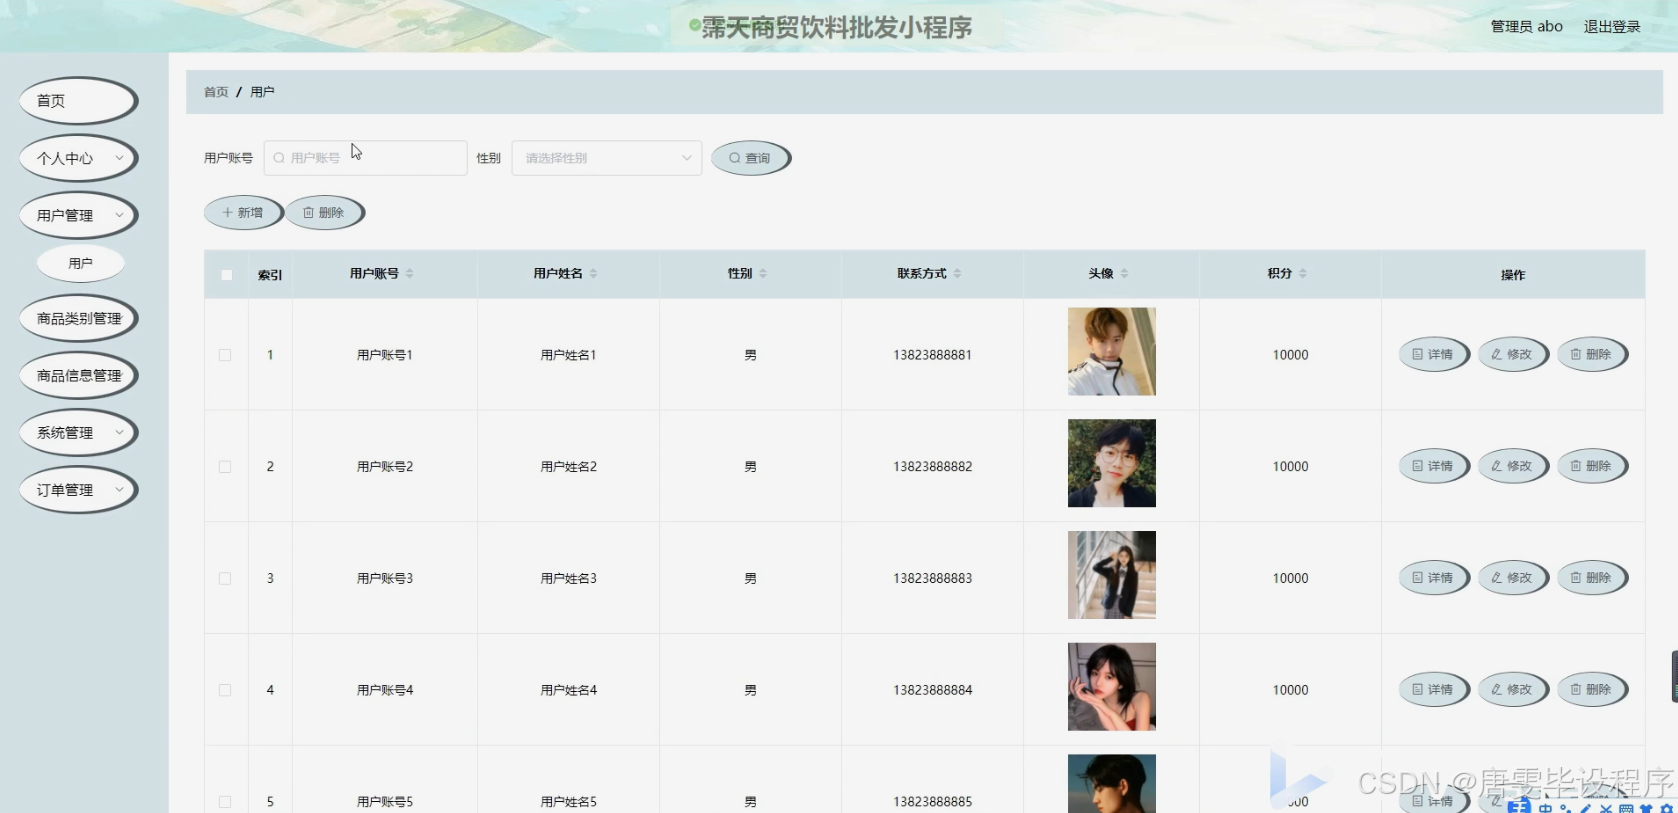Go to 首页 in the sidebar

[x=78, y=101]
